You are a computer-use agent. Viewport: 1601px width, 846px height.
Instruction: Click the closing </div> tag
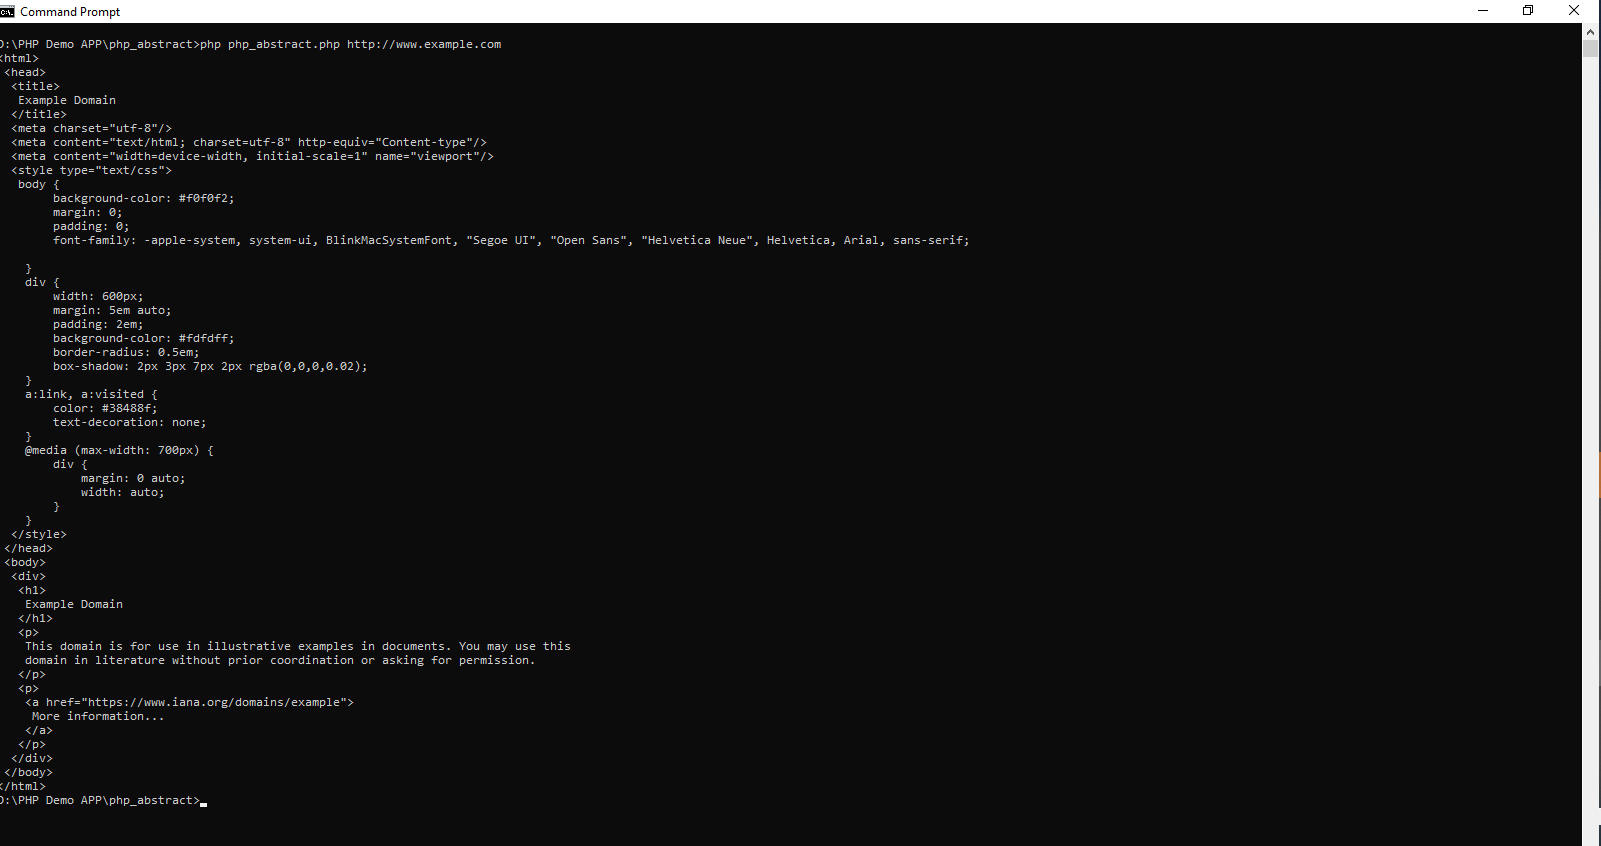pyautogui.click(x=32, y=758)
